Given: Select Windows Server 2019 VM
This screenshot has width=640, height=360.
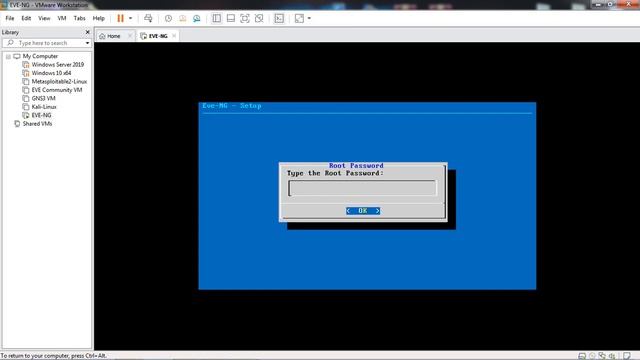Looking at the screenshot, I should pos(58,64).
